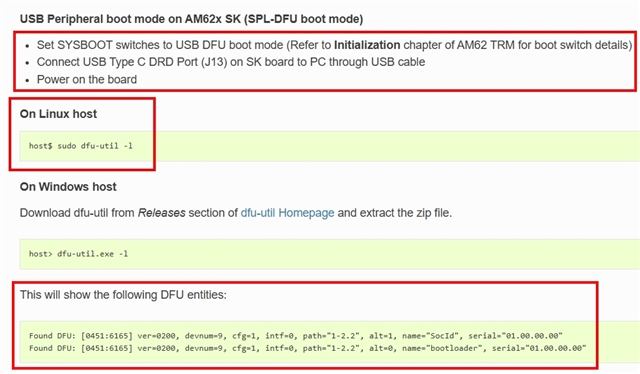Click the USB Peripheral boot mode heading

coord(191,19)
